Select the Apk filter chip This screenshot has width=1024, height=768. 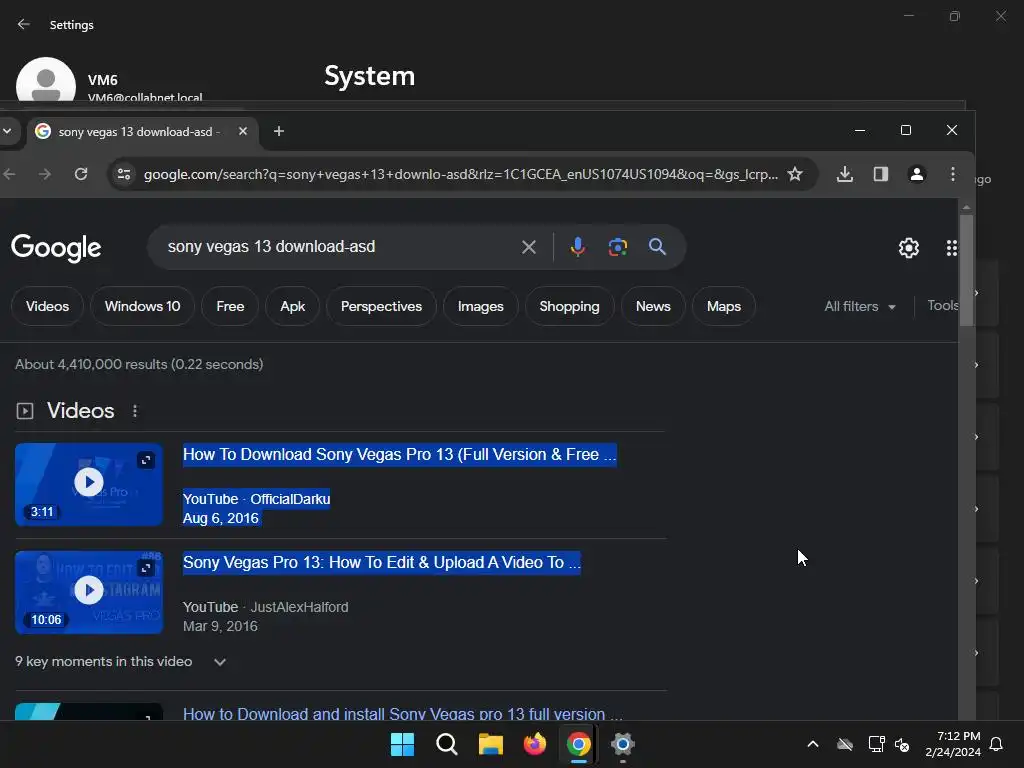(293, 306)
